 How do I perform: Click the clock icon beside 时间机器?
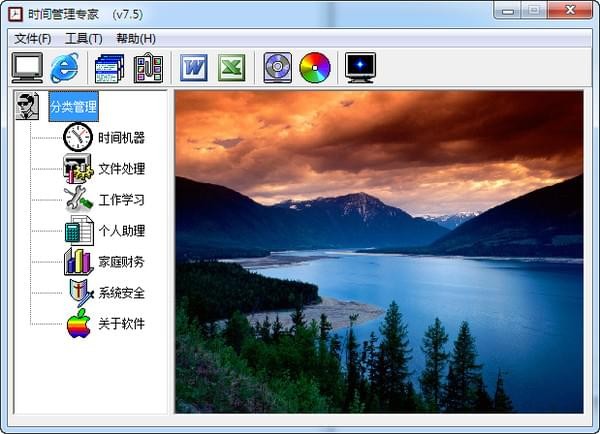[x=78, y=137]
